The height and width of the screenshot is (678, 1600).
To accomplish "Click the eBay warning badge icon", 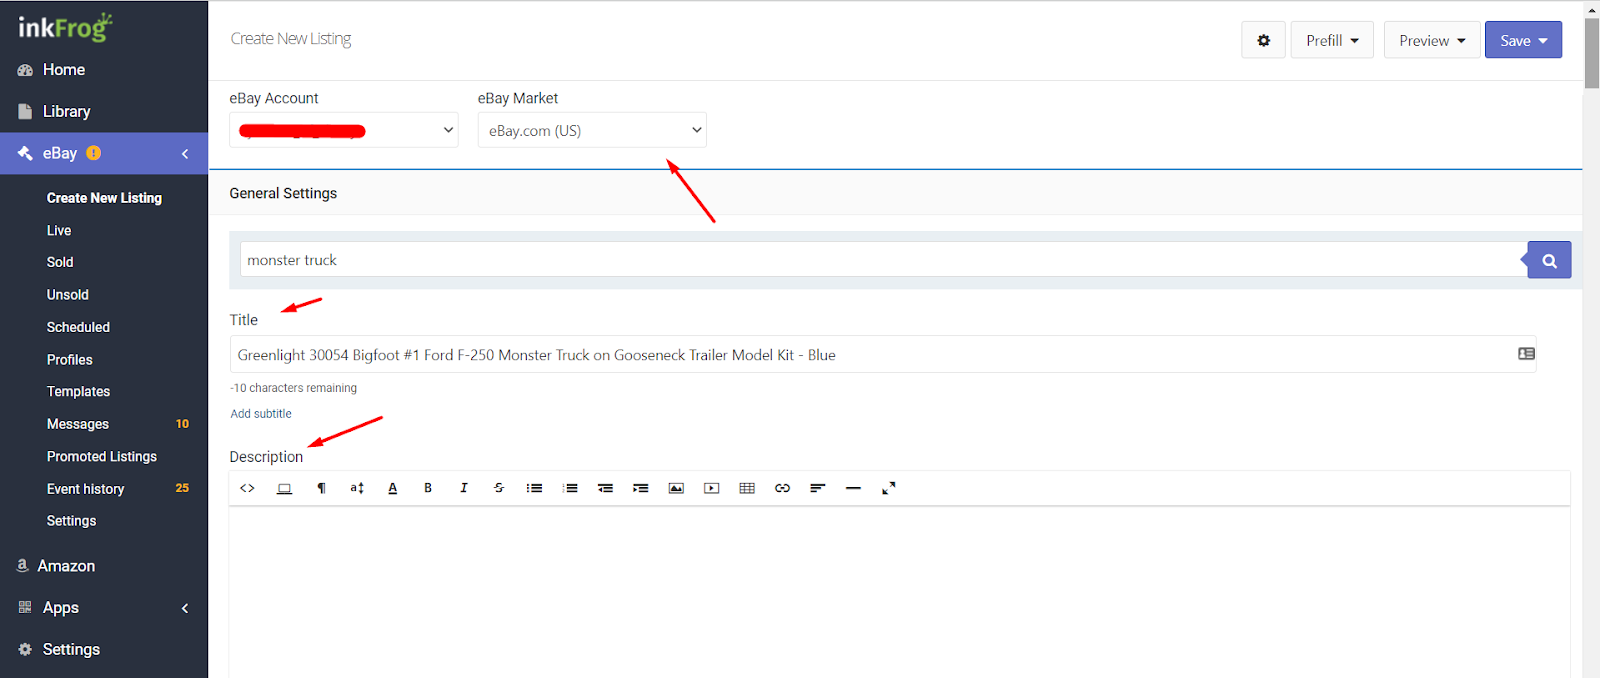I will 94,153.
